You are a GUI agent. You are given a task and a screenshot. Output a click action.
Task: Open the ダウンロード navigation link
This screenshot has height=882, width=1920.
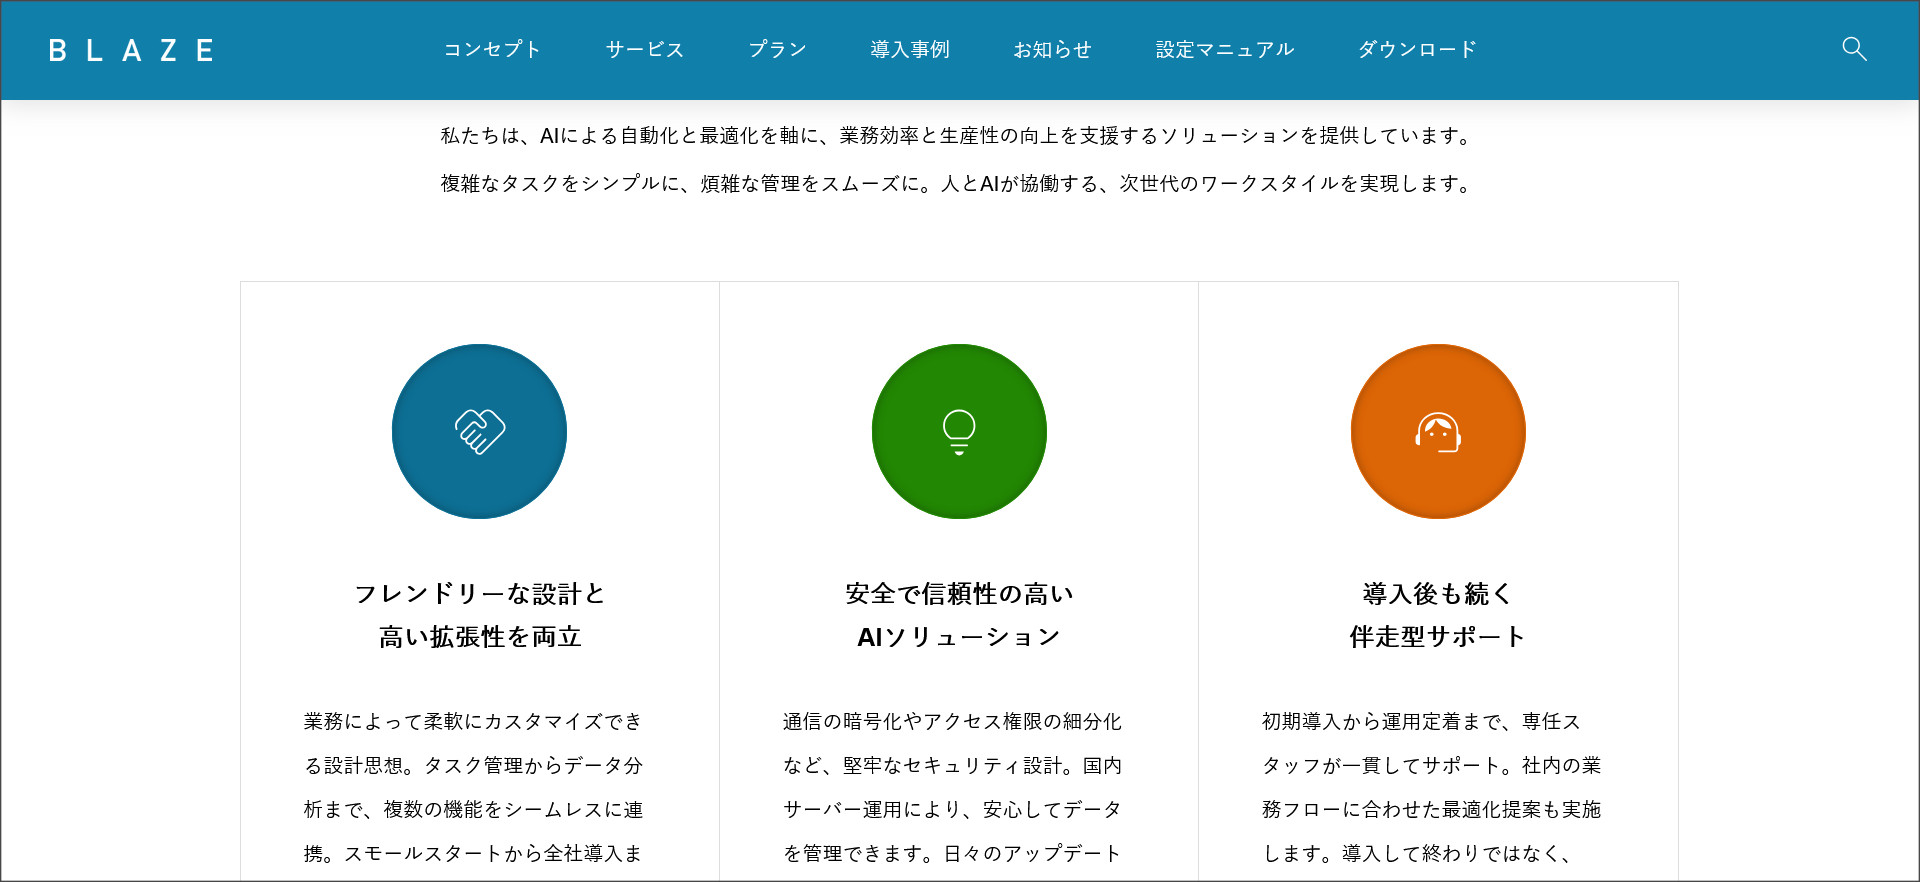pyautogui.click(x=1417, y=49)
